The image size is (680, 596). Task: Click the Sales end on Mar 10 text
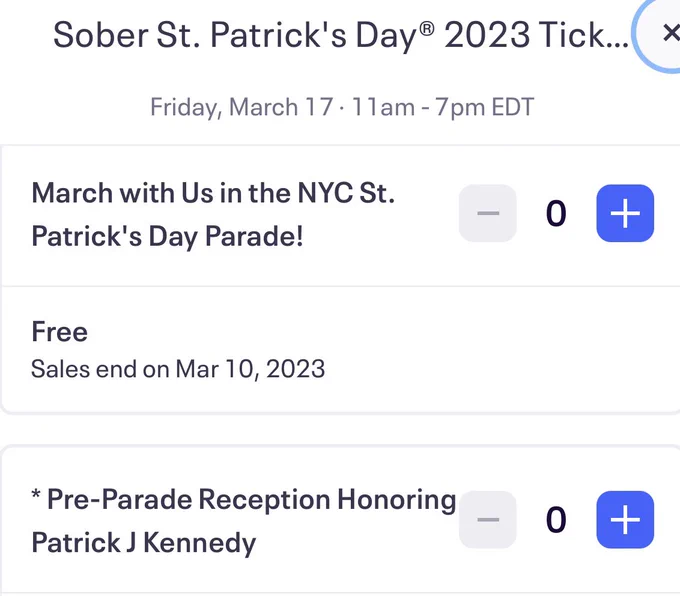point(178,369)
